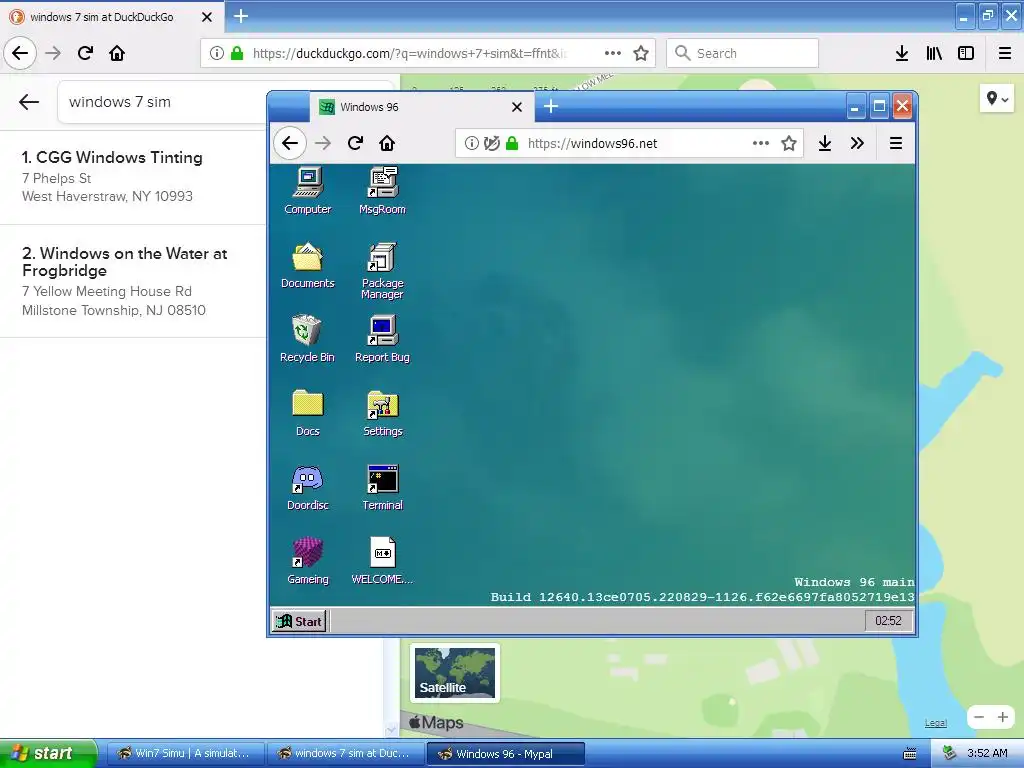Click the Windows 96 taskbar clock 02:52
The width and height of the screenshot is (1024, 768).
888,620
